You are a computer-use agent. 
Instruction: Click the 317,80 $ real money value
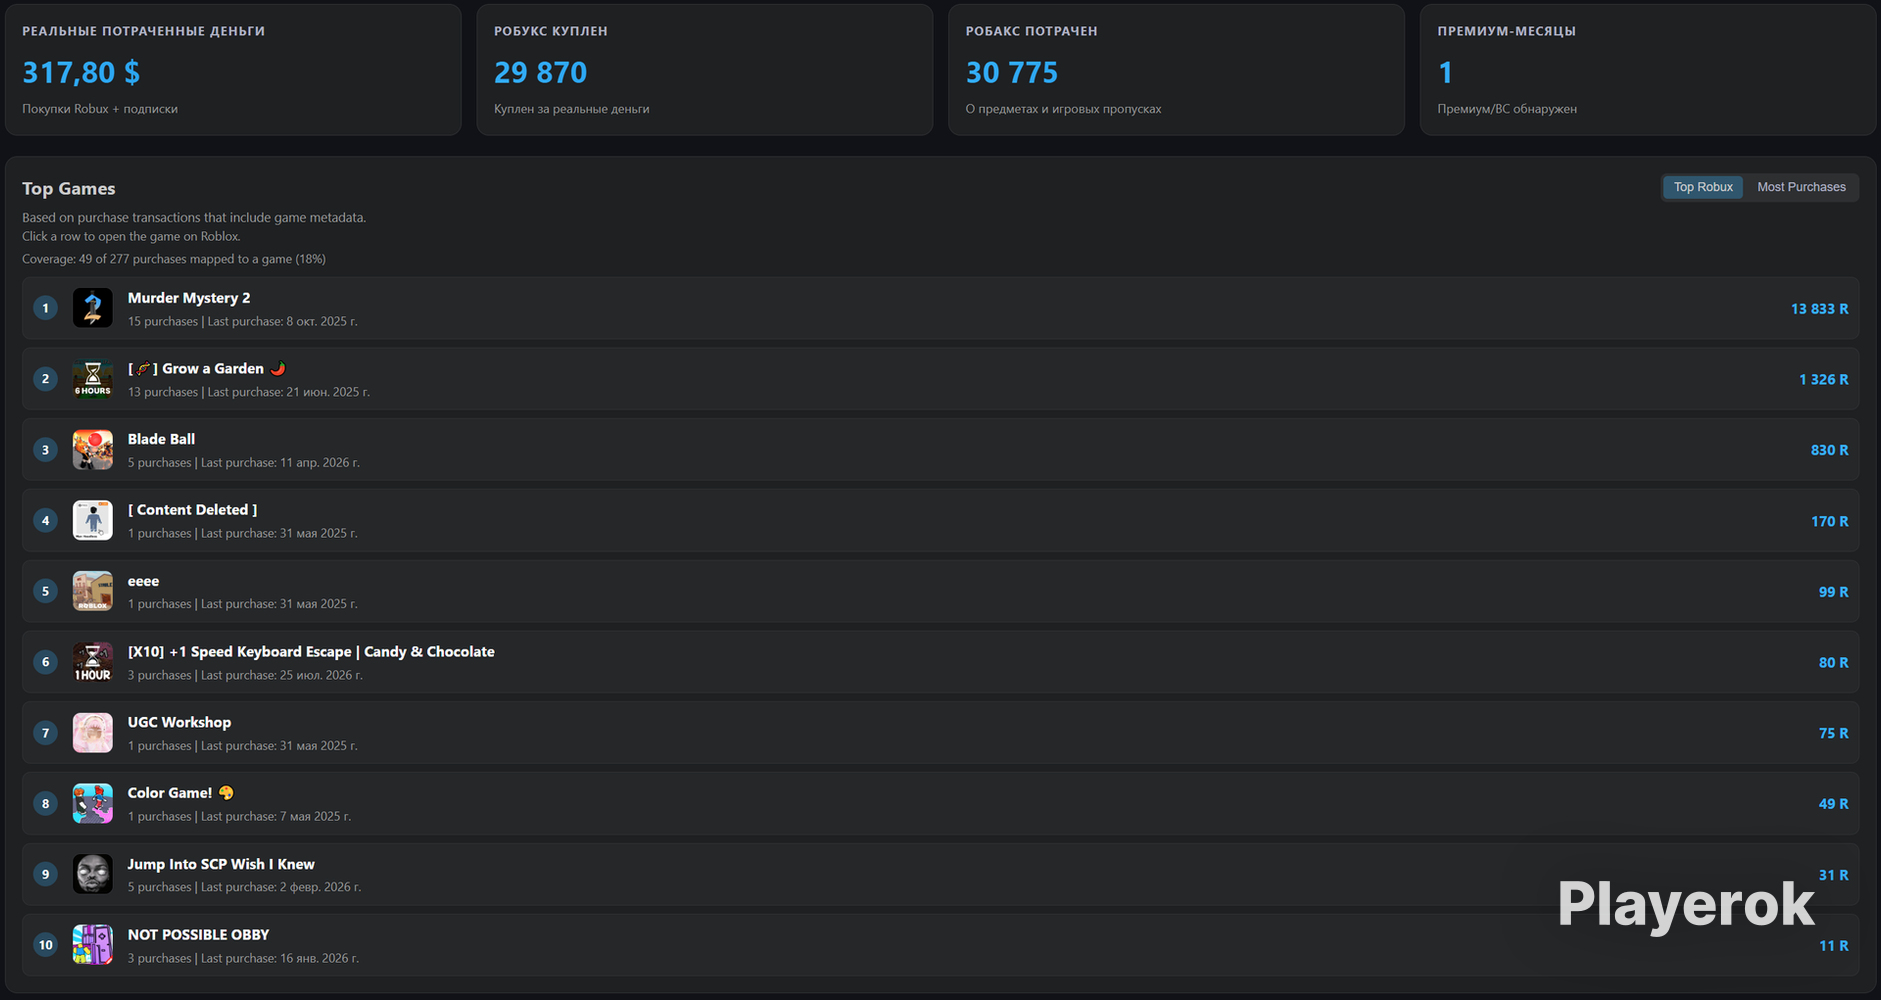click(x=81, y=72)
